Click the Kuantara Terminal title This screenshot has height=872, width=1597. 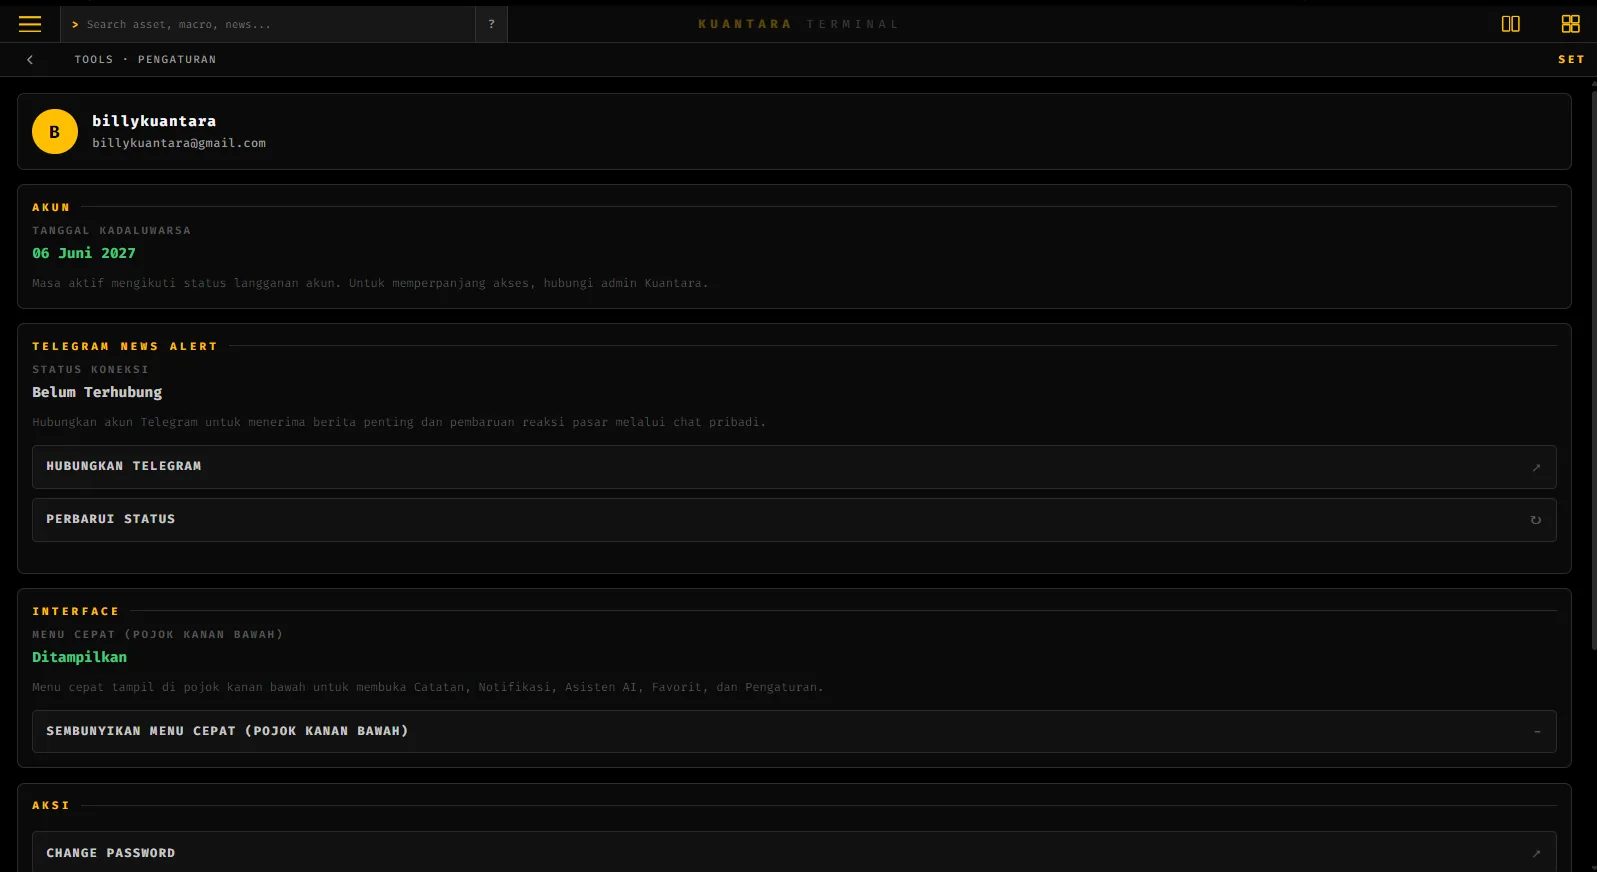(x=798, y=24)
